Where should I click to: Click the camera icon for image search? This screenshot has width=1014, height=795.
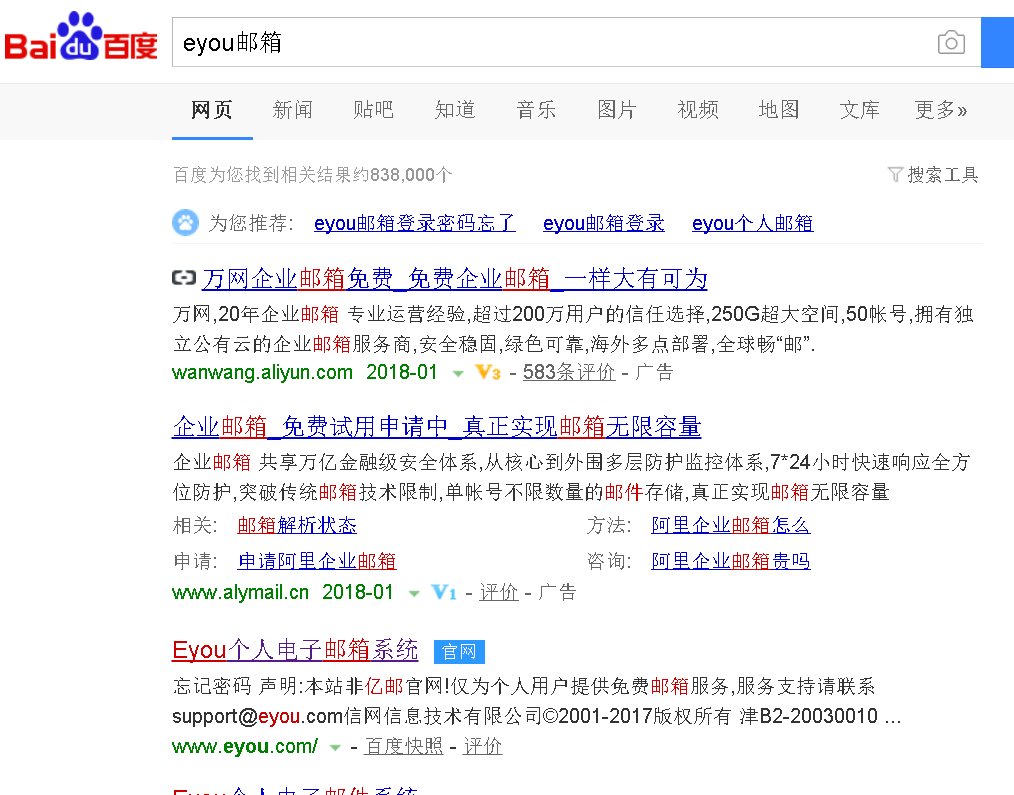(x=950, y=42)
